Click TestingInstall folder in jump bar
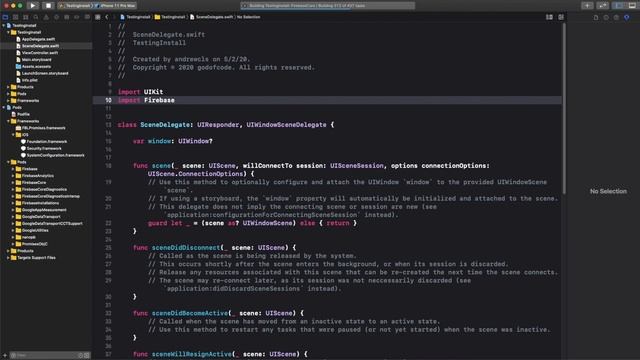The image size is (640, 360). tap(170, 17)
